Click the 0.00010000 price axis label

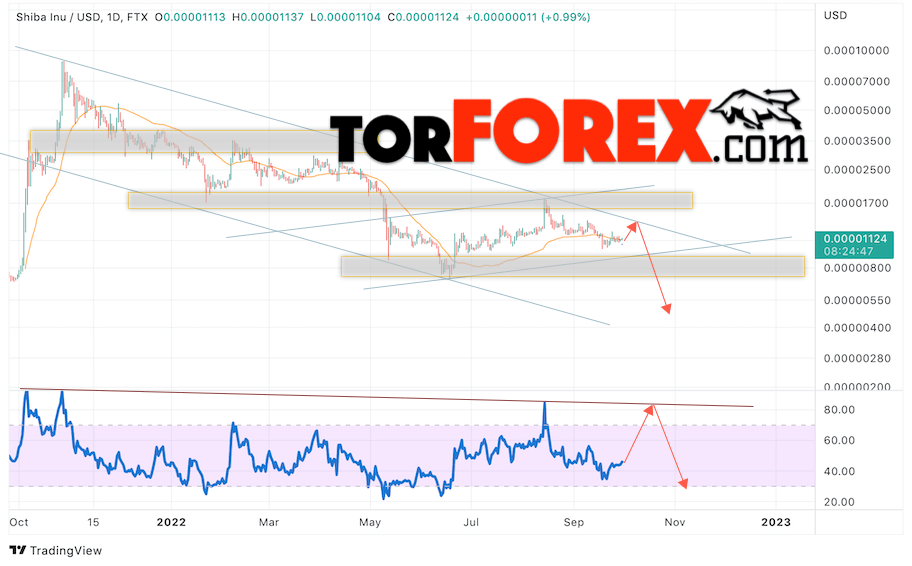tap(856, 51)
